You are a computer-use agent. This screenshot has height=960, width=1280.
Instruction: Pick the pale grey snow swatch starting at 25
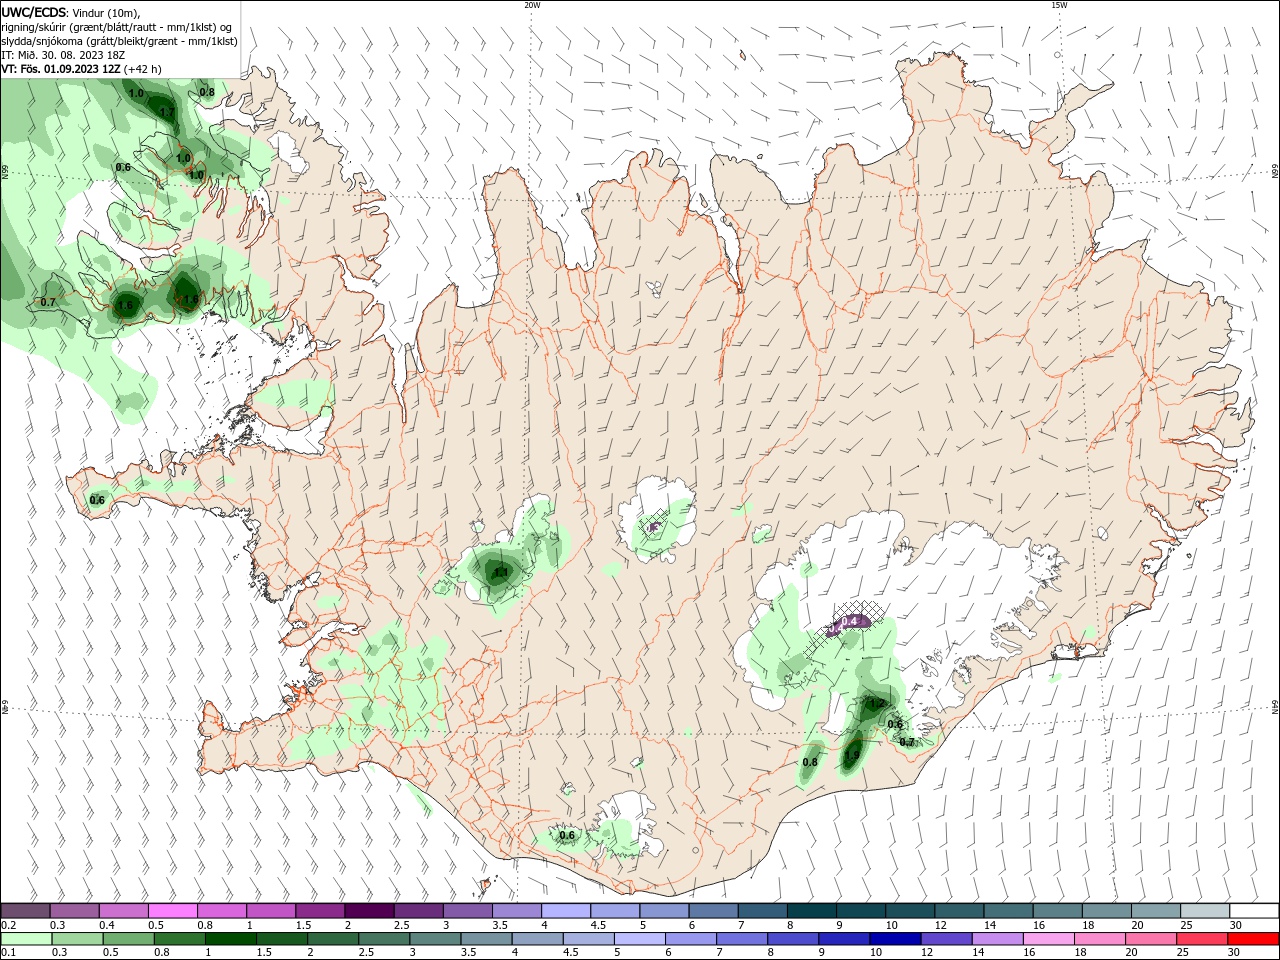click(x=1204, y=911)
